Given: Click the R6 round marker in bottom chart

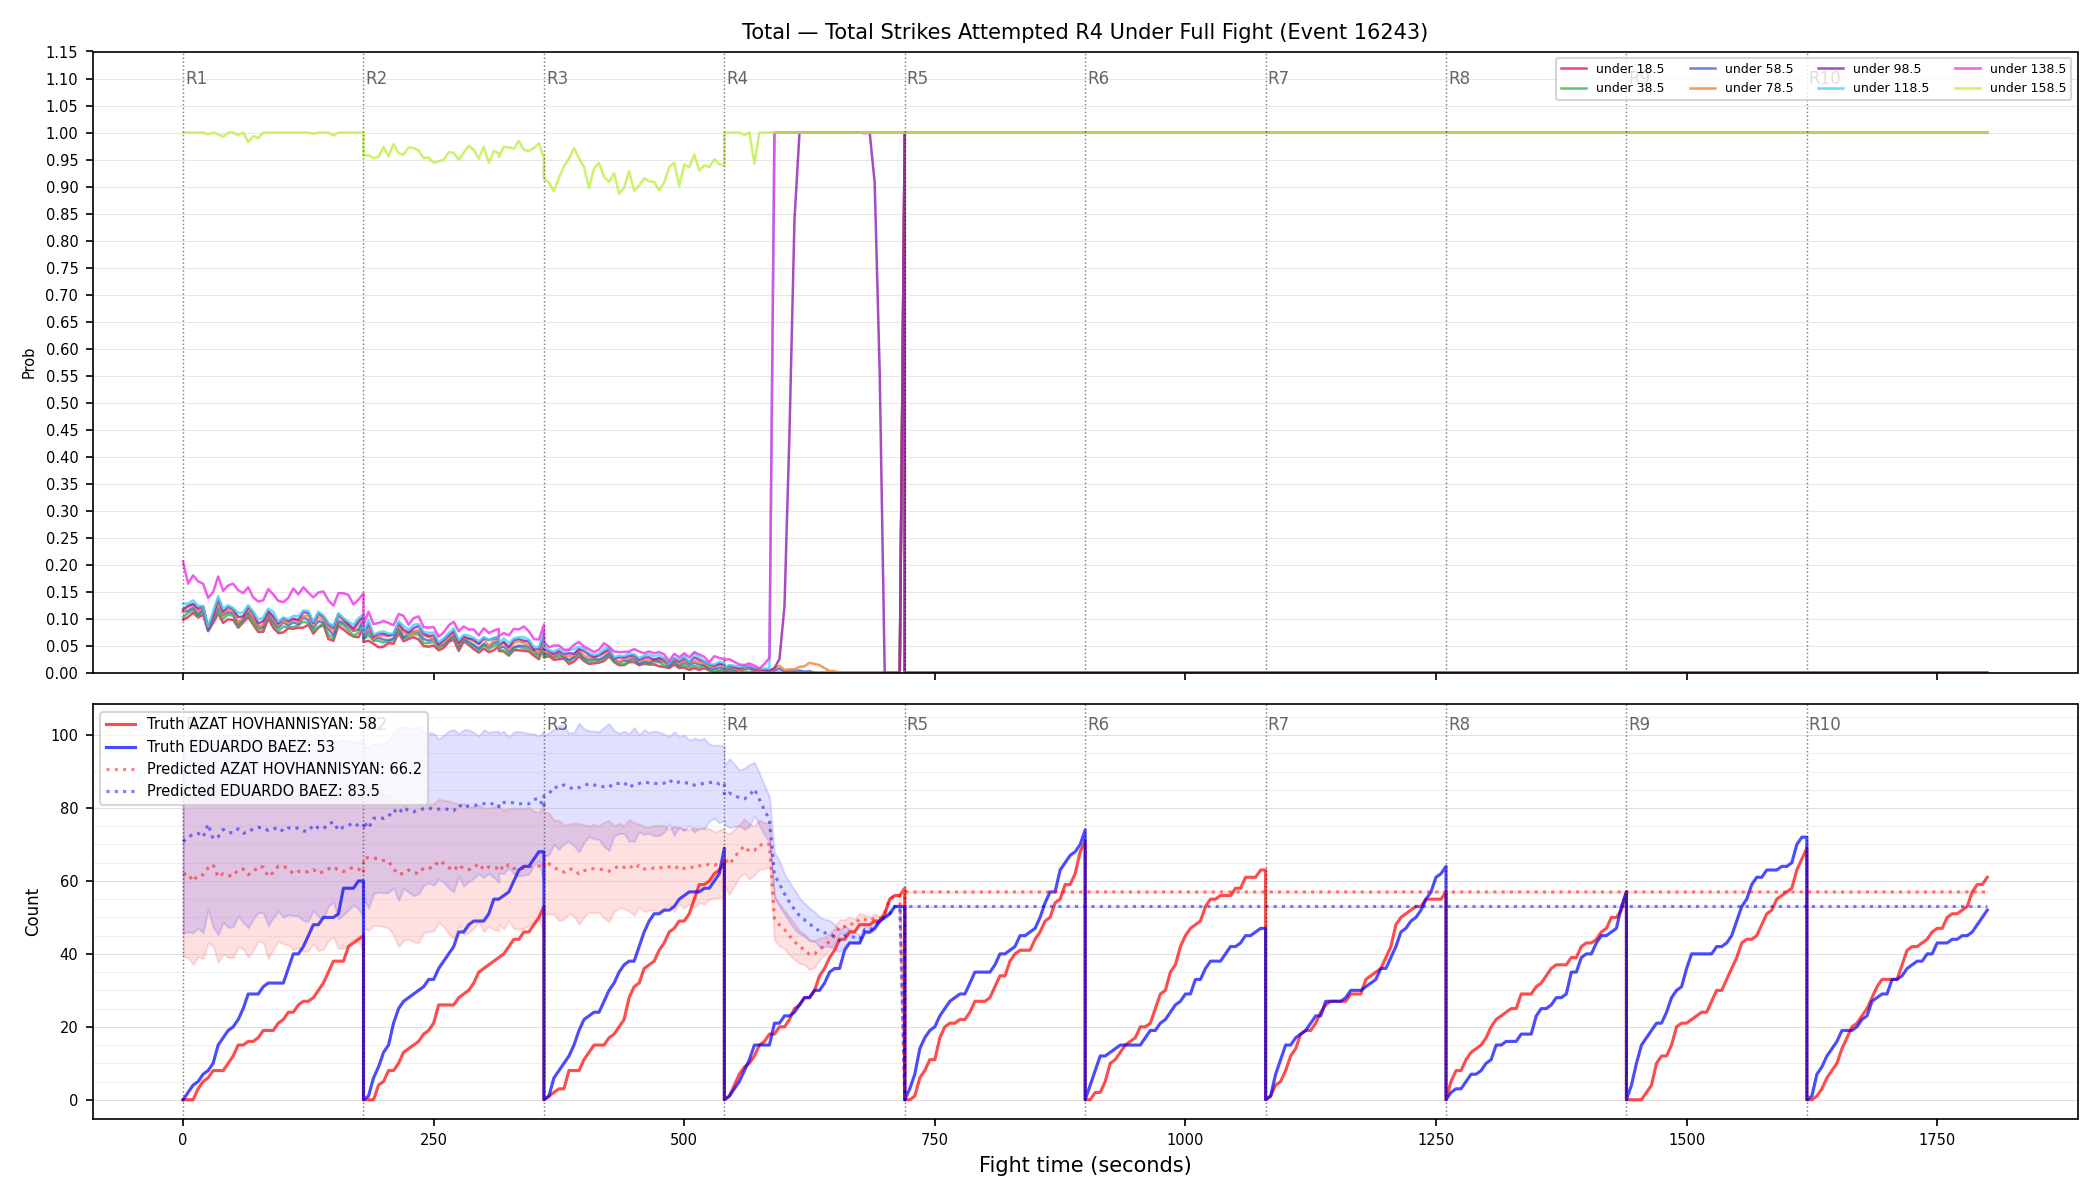Looking at the screenshot, I should pos(1098,724).
